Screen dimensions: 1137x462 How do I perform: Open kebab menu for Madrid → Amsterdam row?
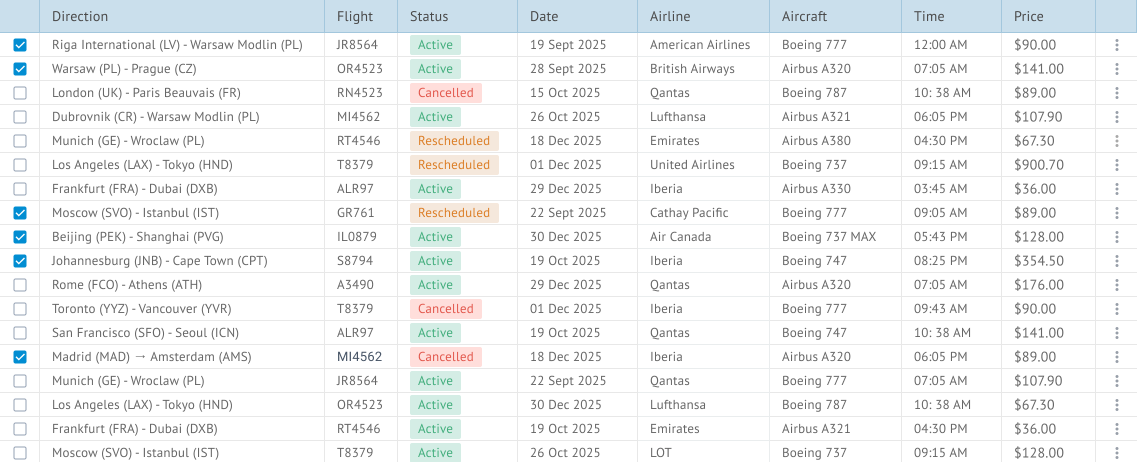(x=1116, y=356)
